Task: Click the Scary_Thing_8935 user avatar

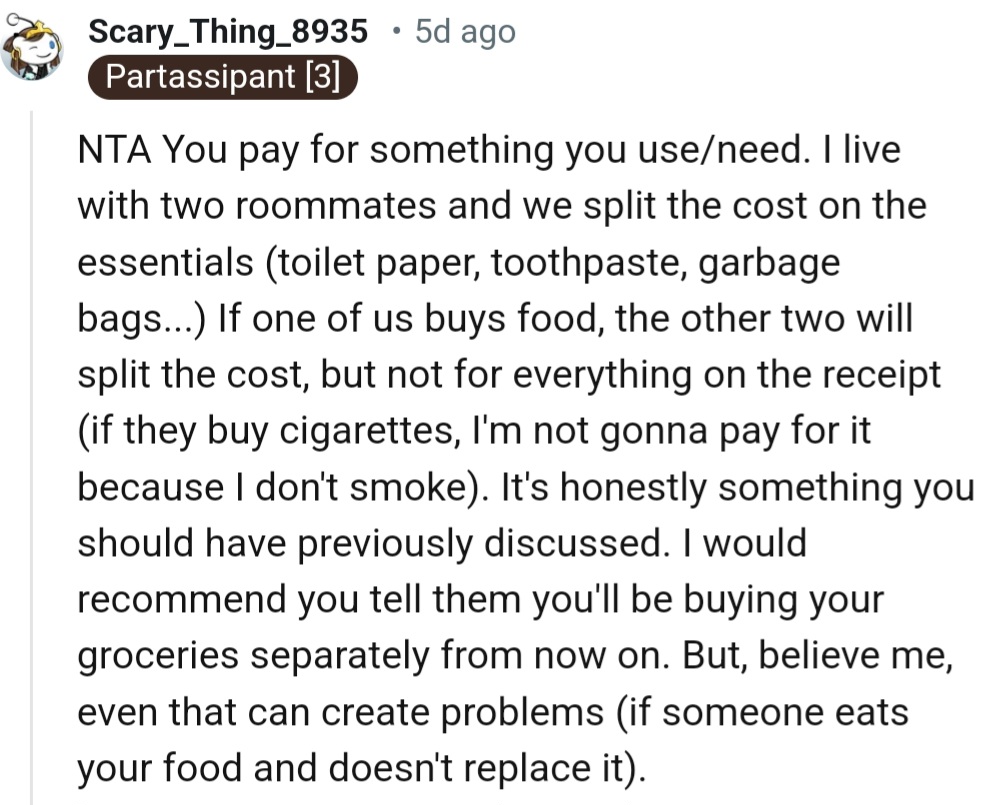Action: tap(32, 50)
